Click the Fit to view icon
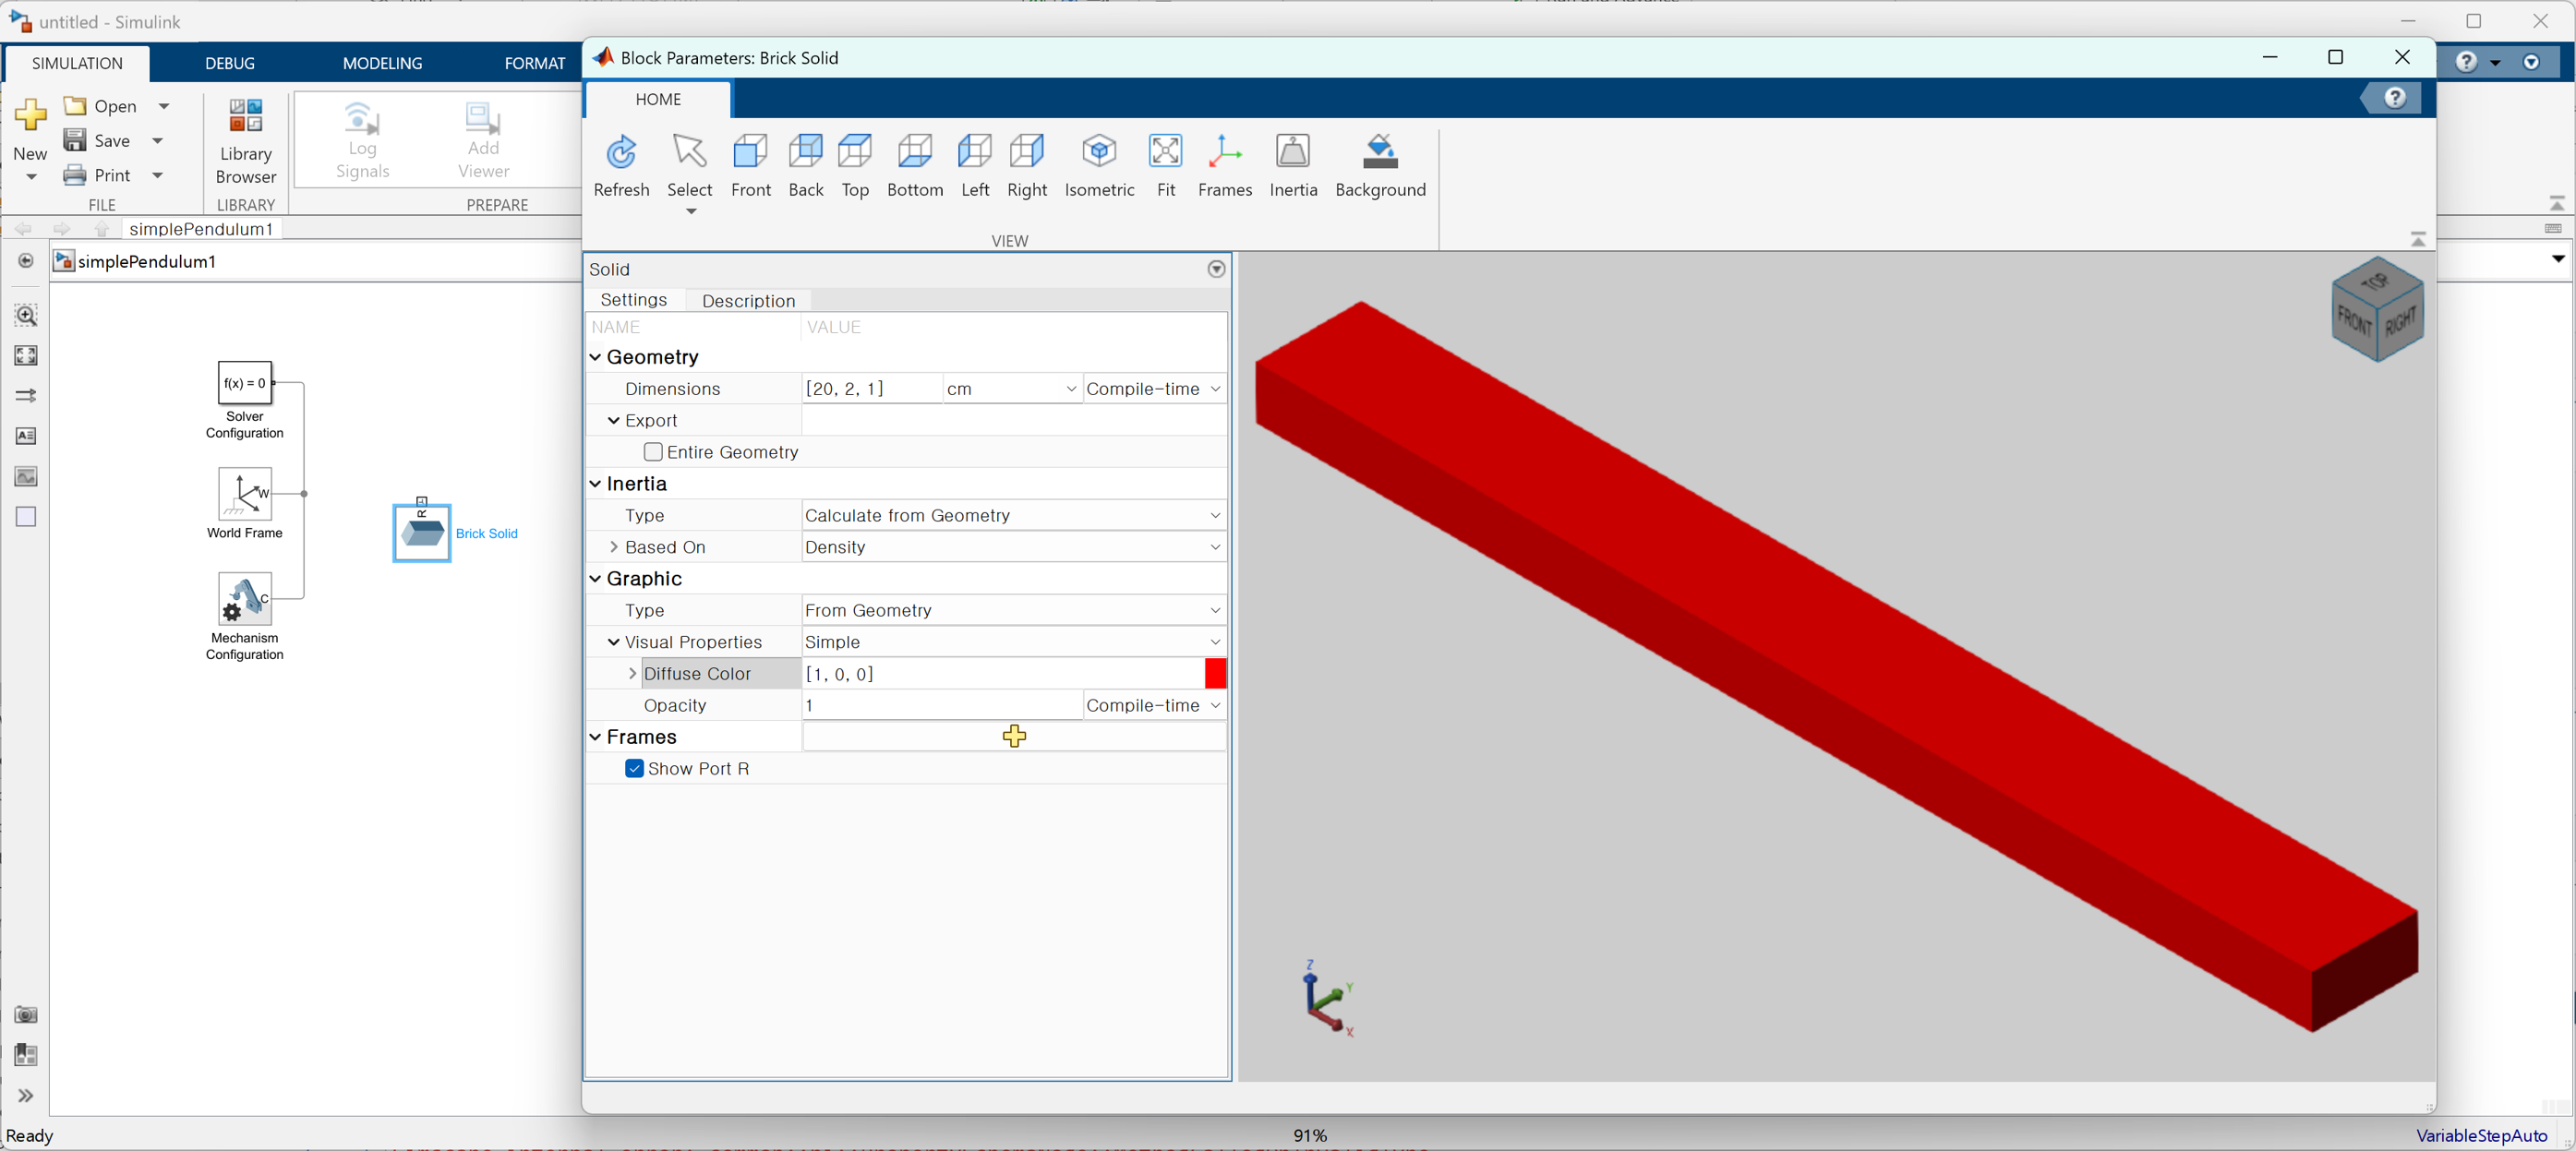 1165,153
